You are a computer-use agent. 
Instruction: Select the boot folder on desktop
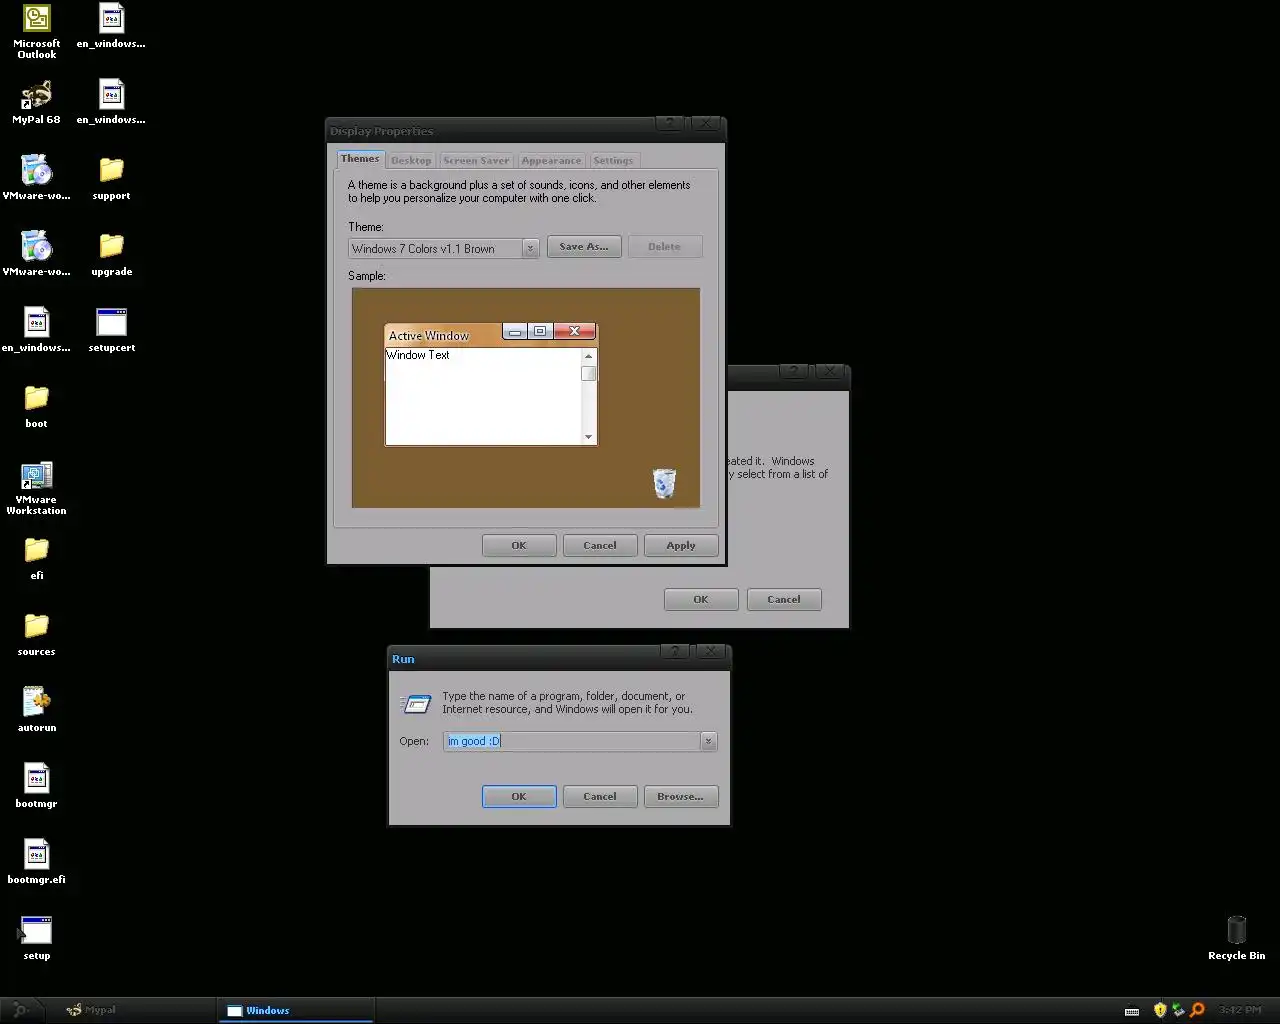(x=36, y=406)
